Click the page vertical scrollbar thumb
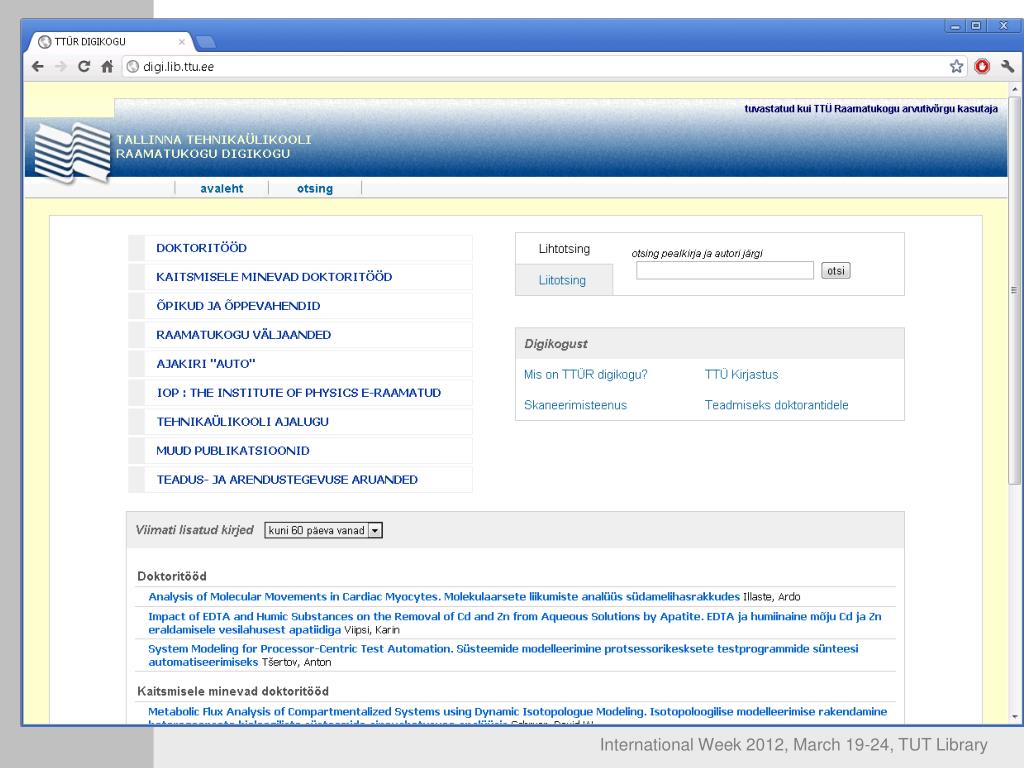The image size is (1024, 768). coord(1014,291)
